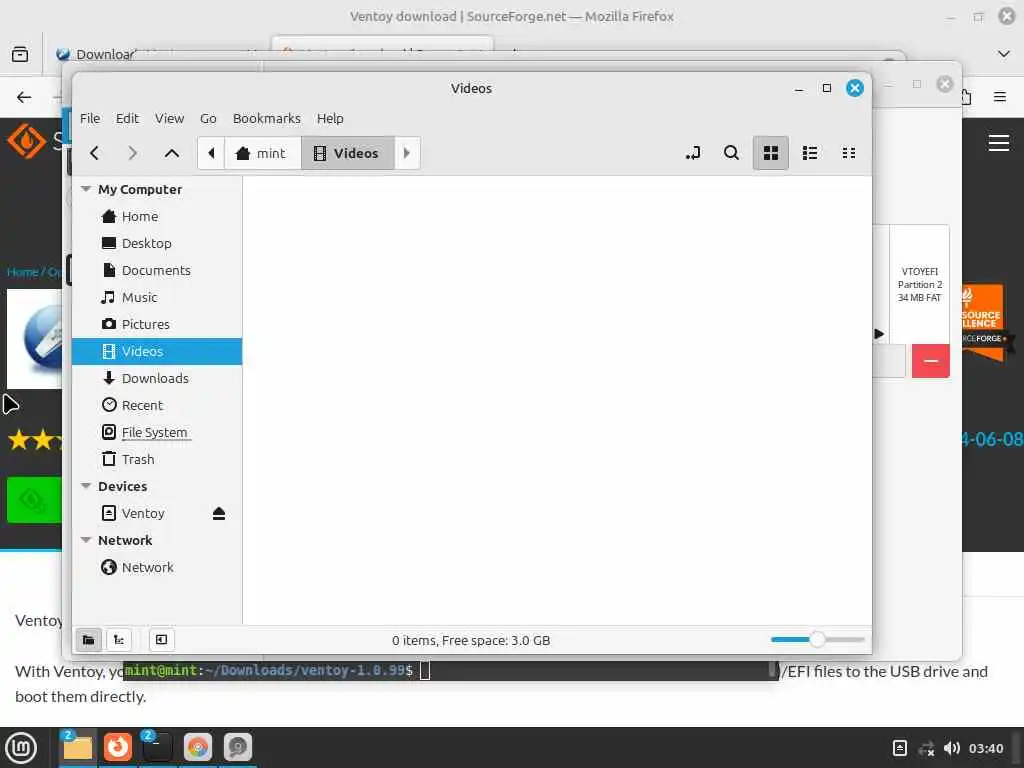
Task: Click the path bar left scroll arrow
Action: coord(211,153)
